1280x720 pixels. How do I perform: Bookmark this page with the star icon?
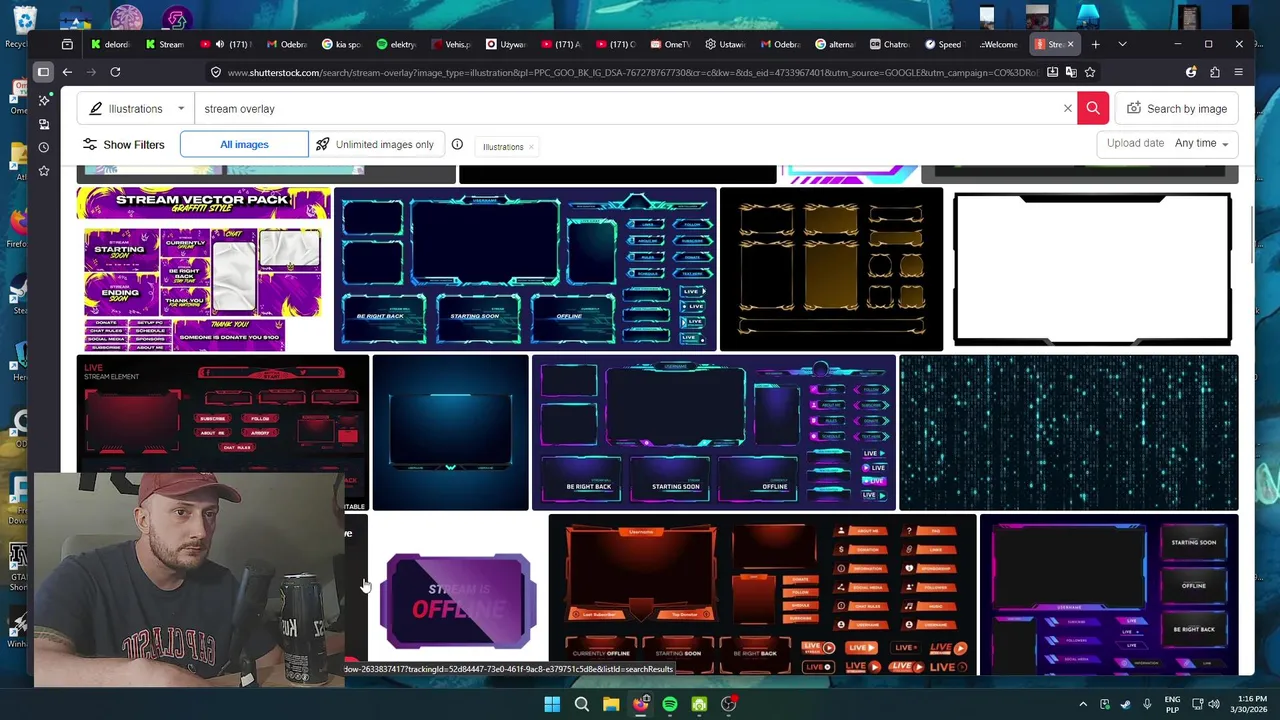click(x=1090, y=72)
